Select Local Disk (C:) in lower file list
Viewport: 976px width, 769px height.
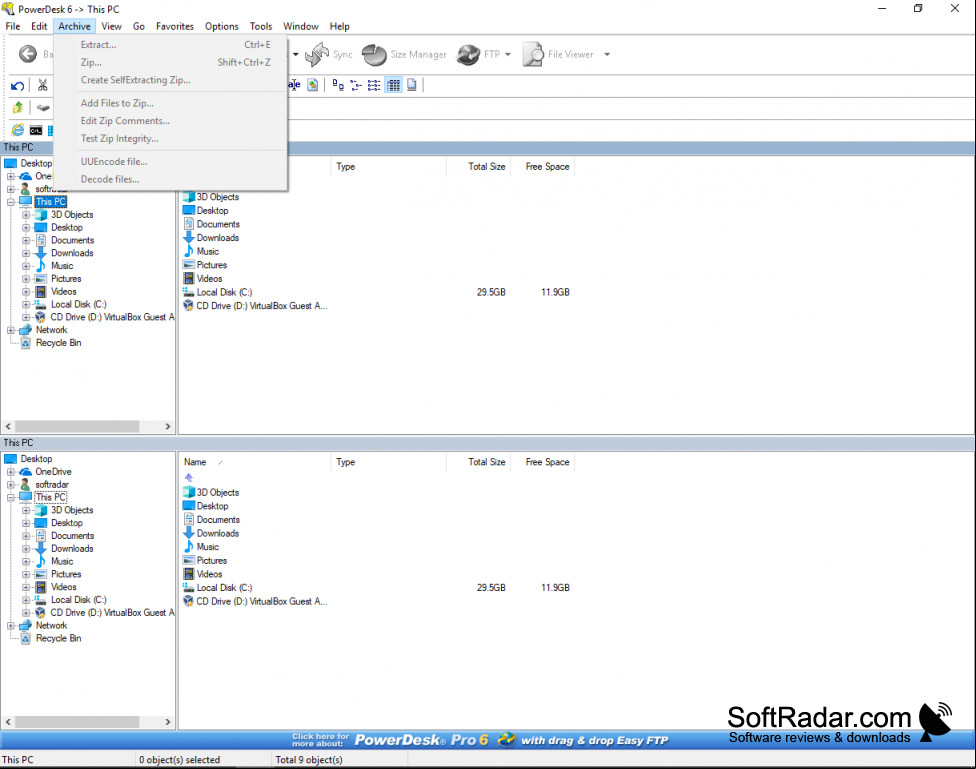coord(224,588)
